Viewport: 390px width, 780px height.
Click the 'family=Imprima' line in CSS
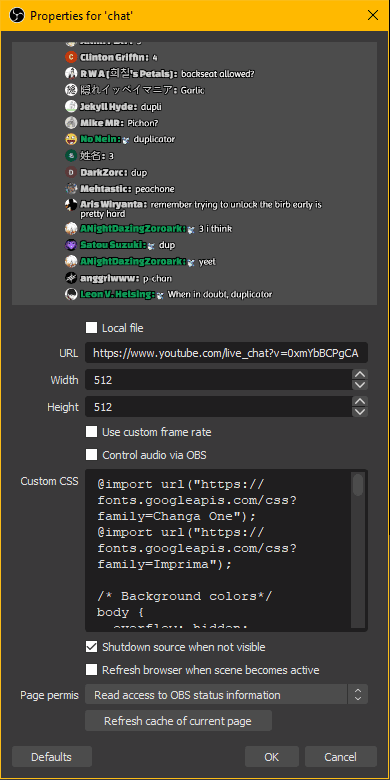(x=165, y=564)
